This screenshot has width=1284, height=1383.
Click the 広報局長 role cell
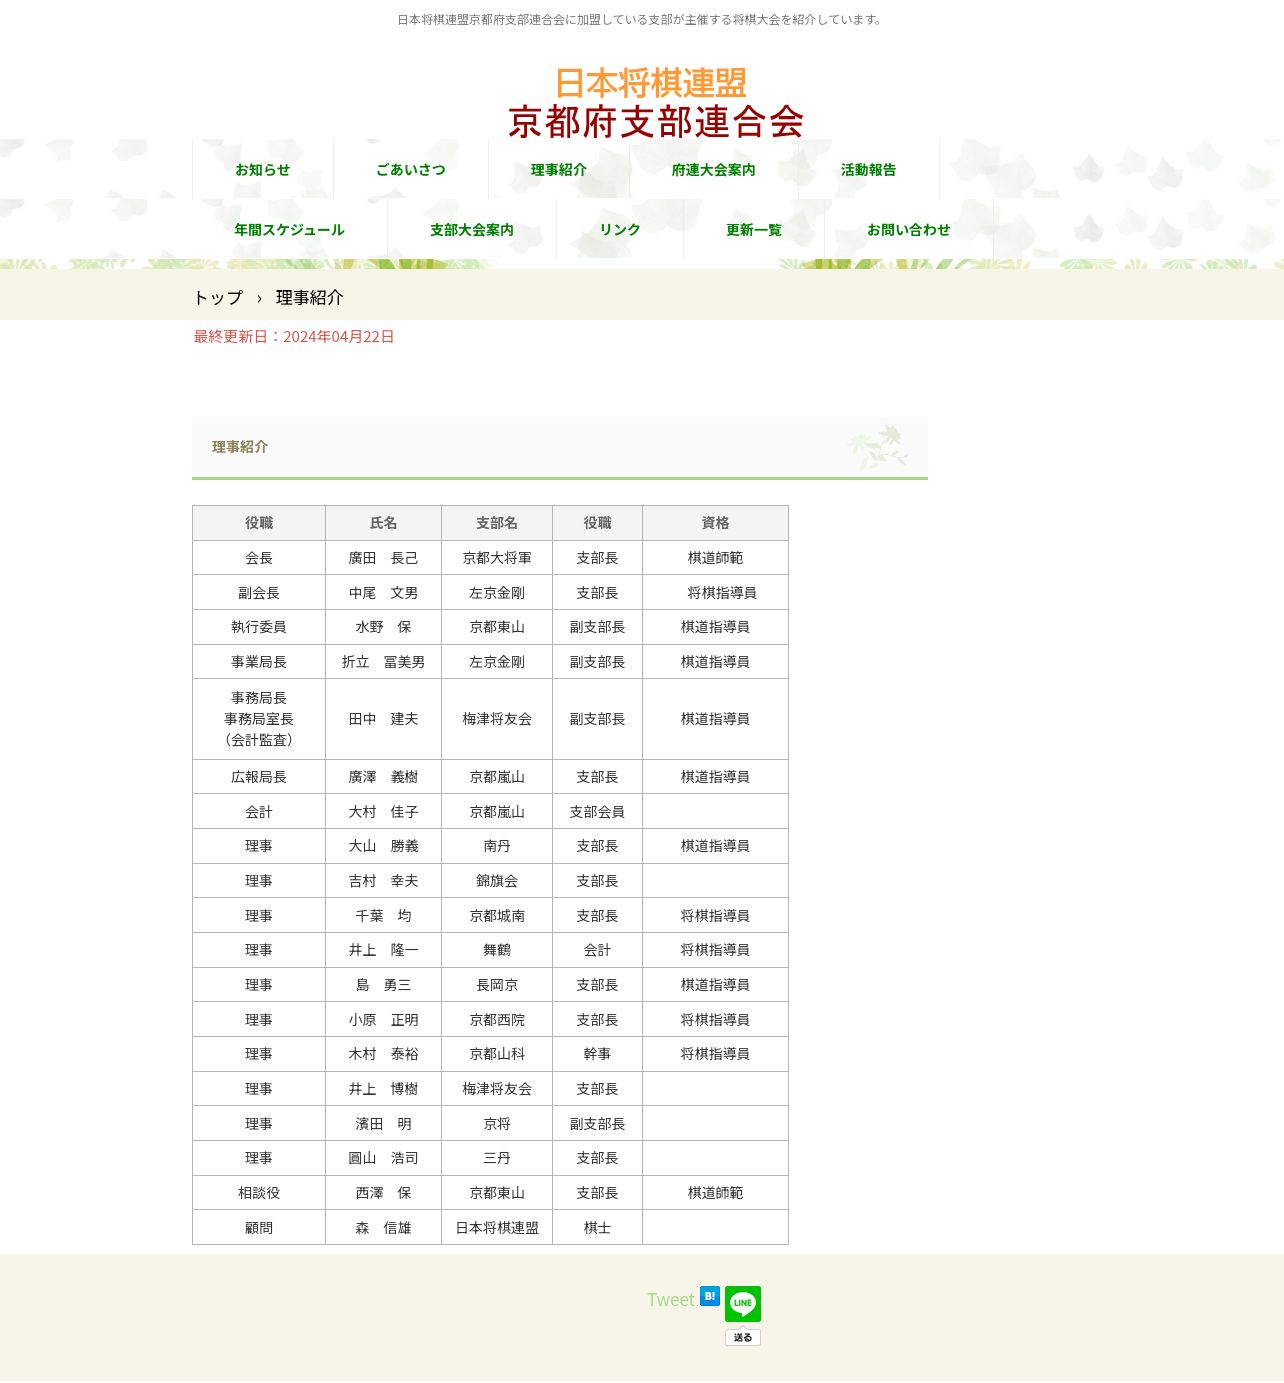click(259, 777)
